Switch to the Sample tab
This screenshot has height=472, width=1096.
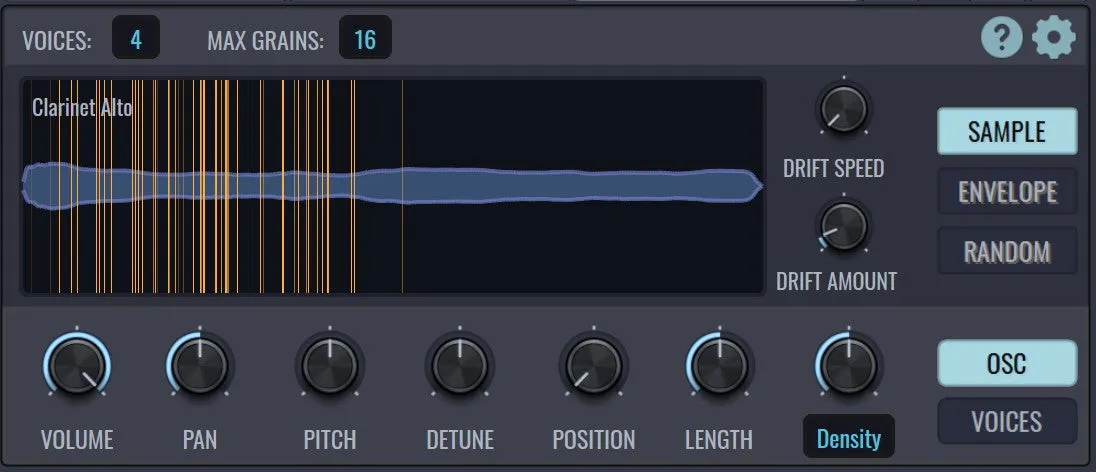coord(1007,131)
